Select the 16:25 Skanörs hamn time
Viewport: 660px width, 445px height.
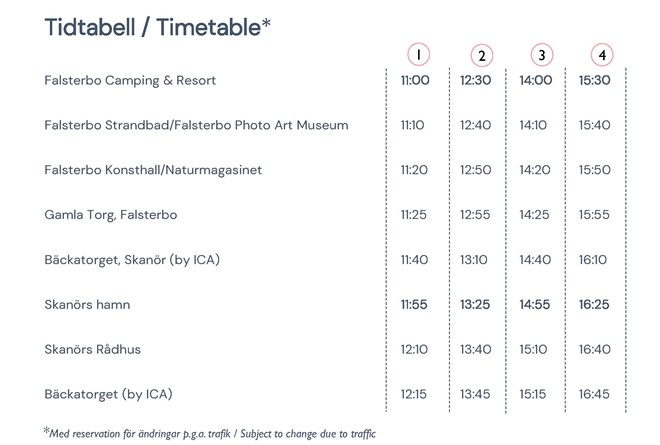[595, 304]
